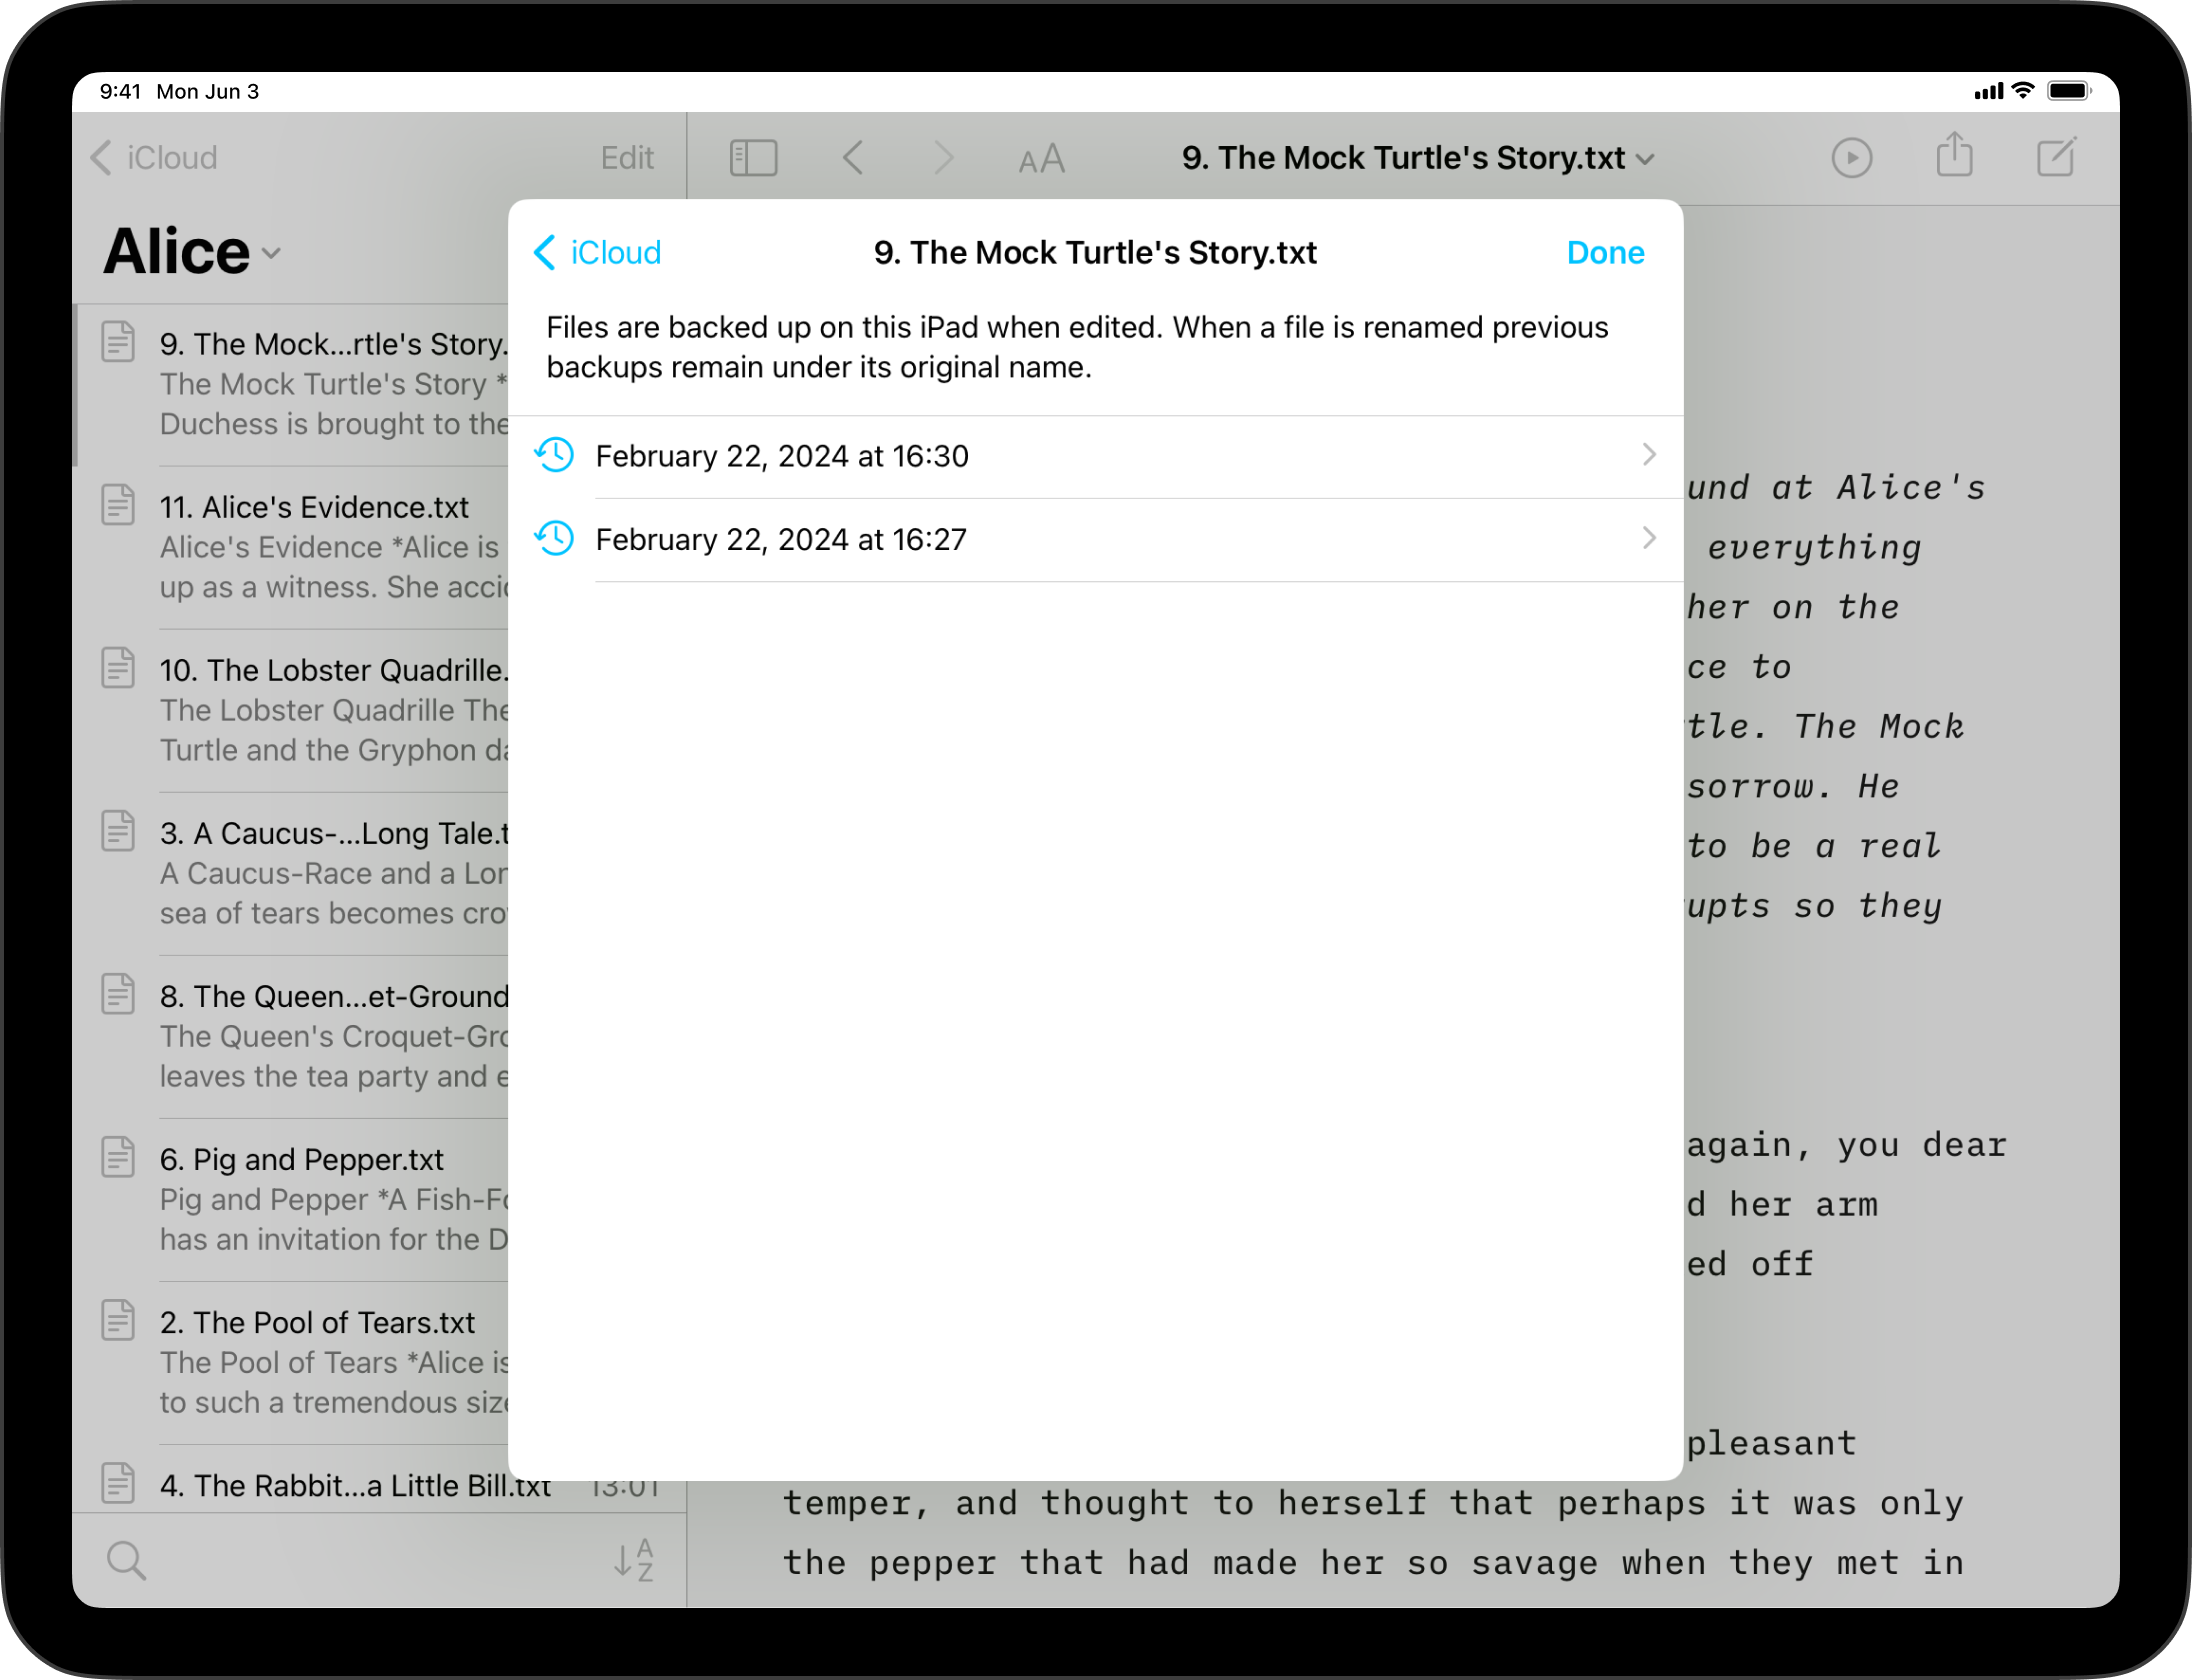
Task: Toggle the sidebar panel icon
Action: click(753, 158)
